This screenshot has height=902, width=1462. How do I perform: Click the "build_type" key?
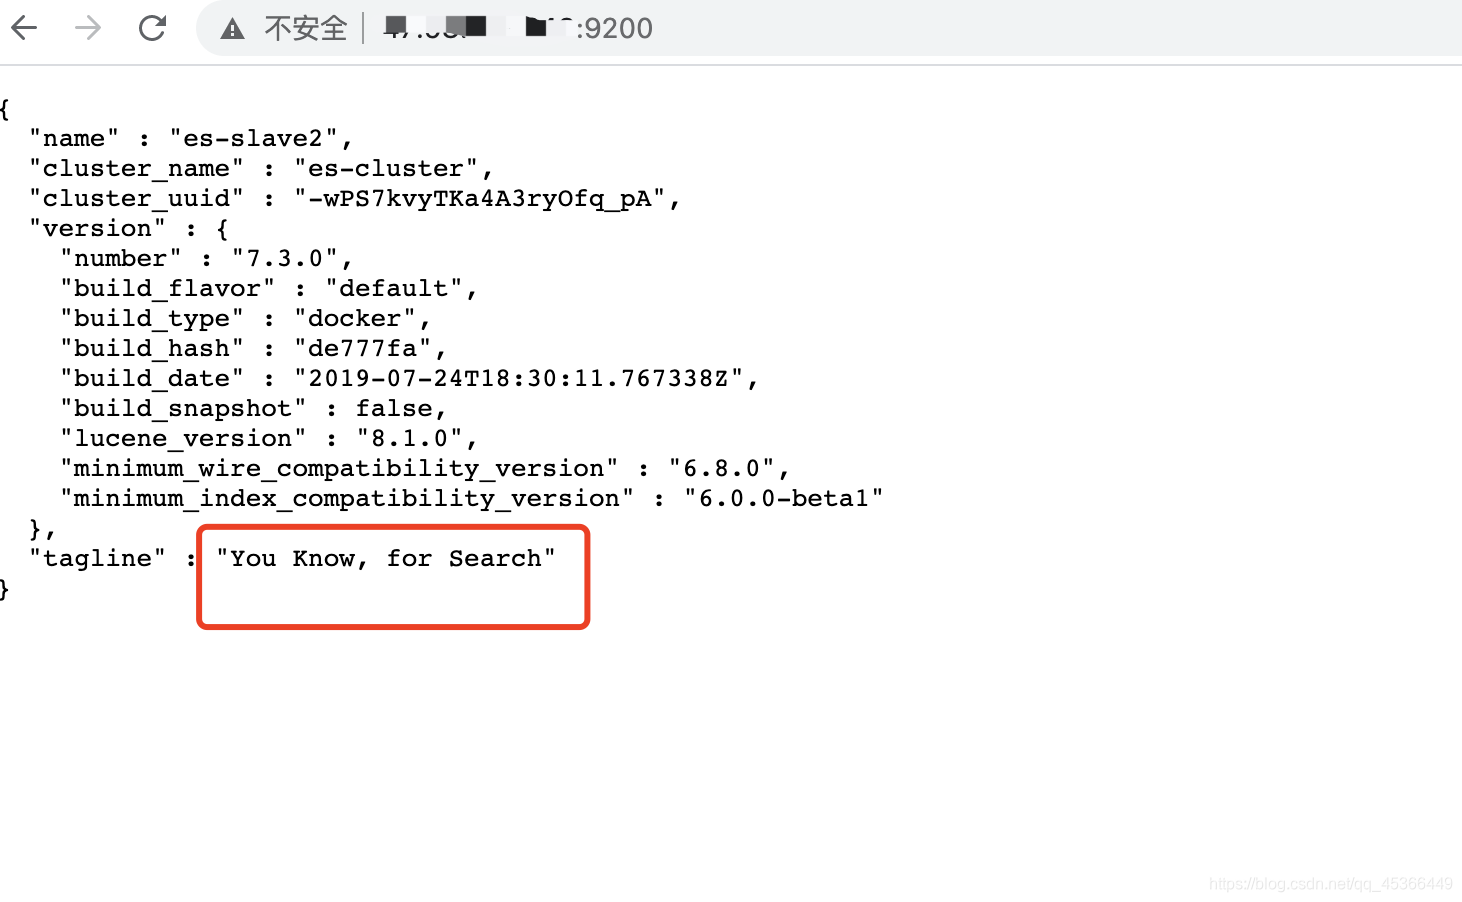point(152,318)
